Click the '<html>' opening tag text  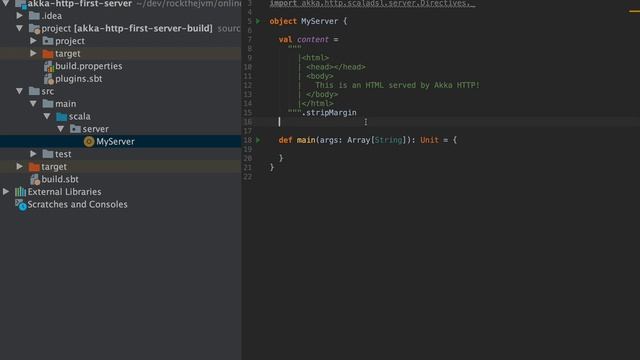pyautogui.click(x=315, y=58)
